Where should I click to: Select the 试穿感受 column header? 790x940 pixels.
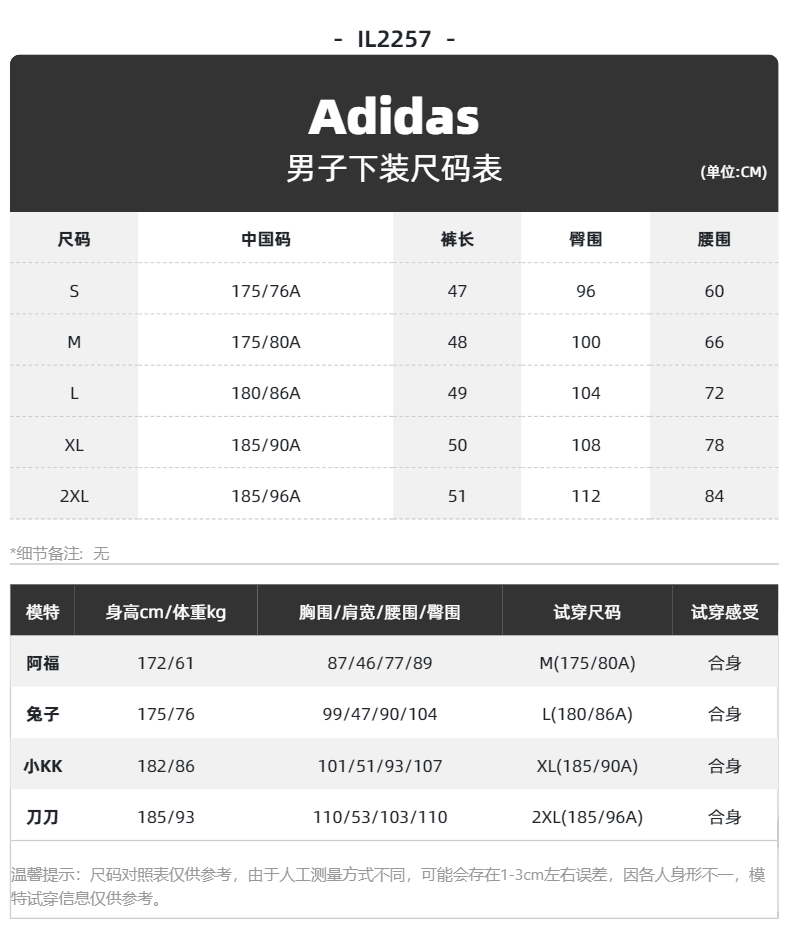[725, 612]
